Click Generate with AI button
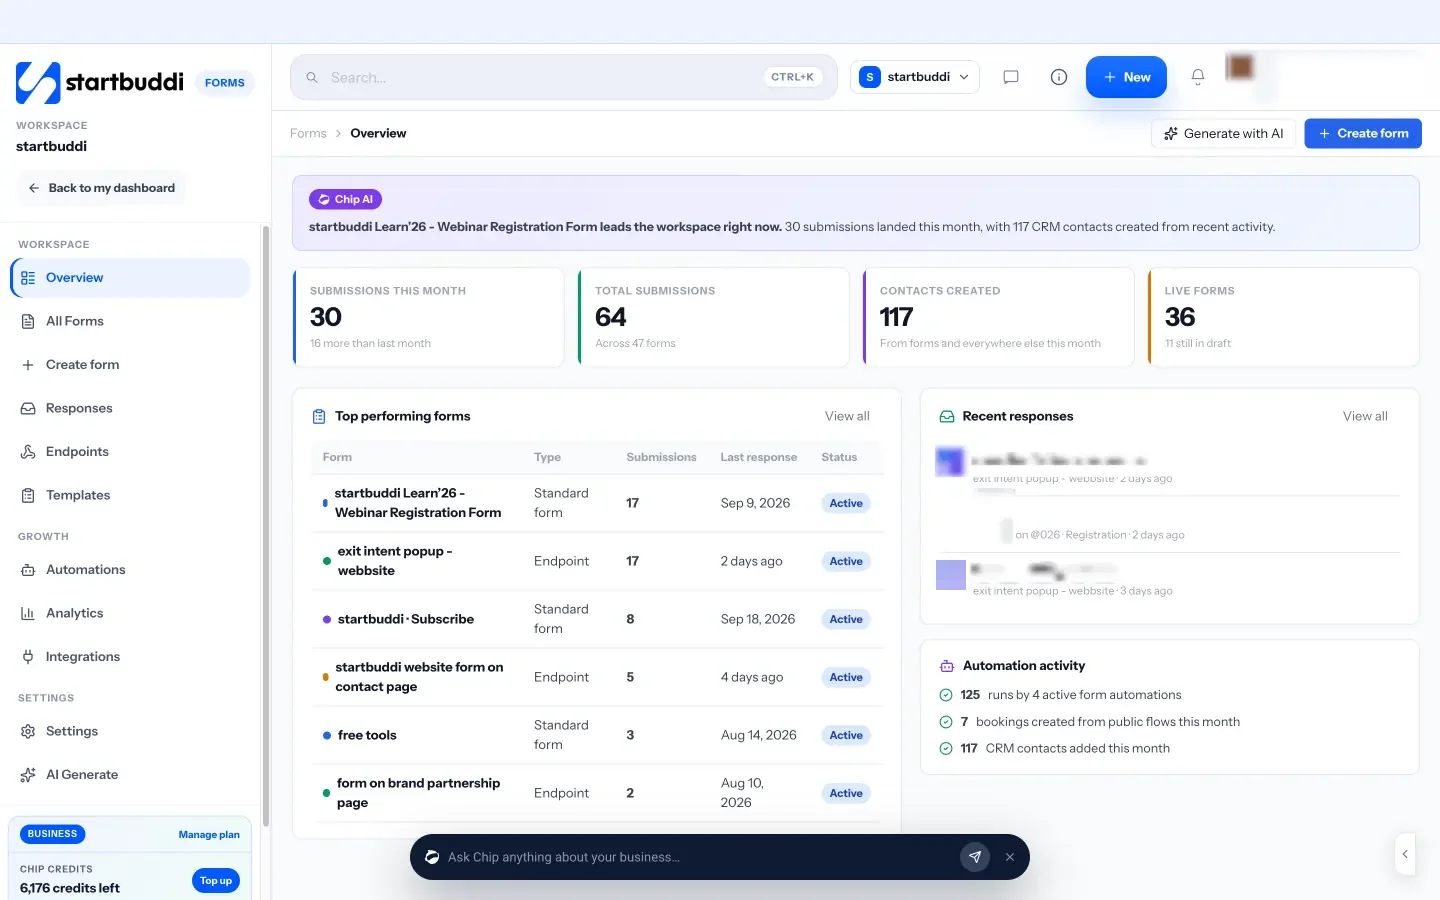Viewport: 1440px width, 900px height. pos(1223,133)
